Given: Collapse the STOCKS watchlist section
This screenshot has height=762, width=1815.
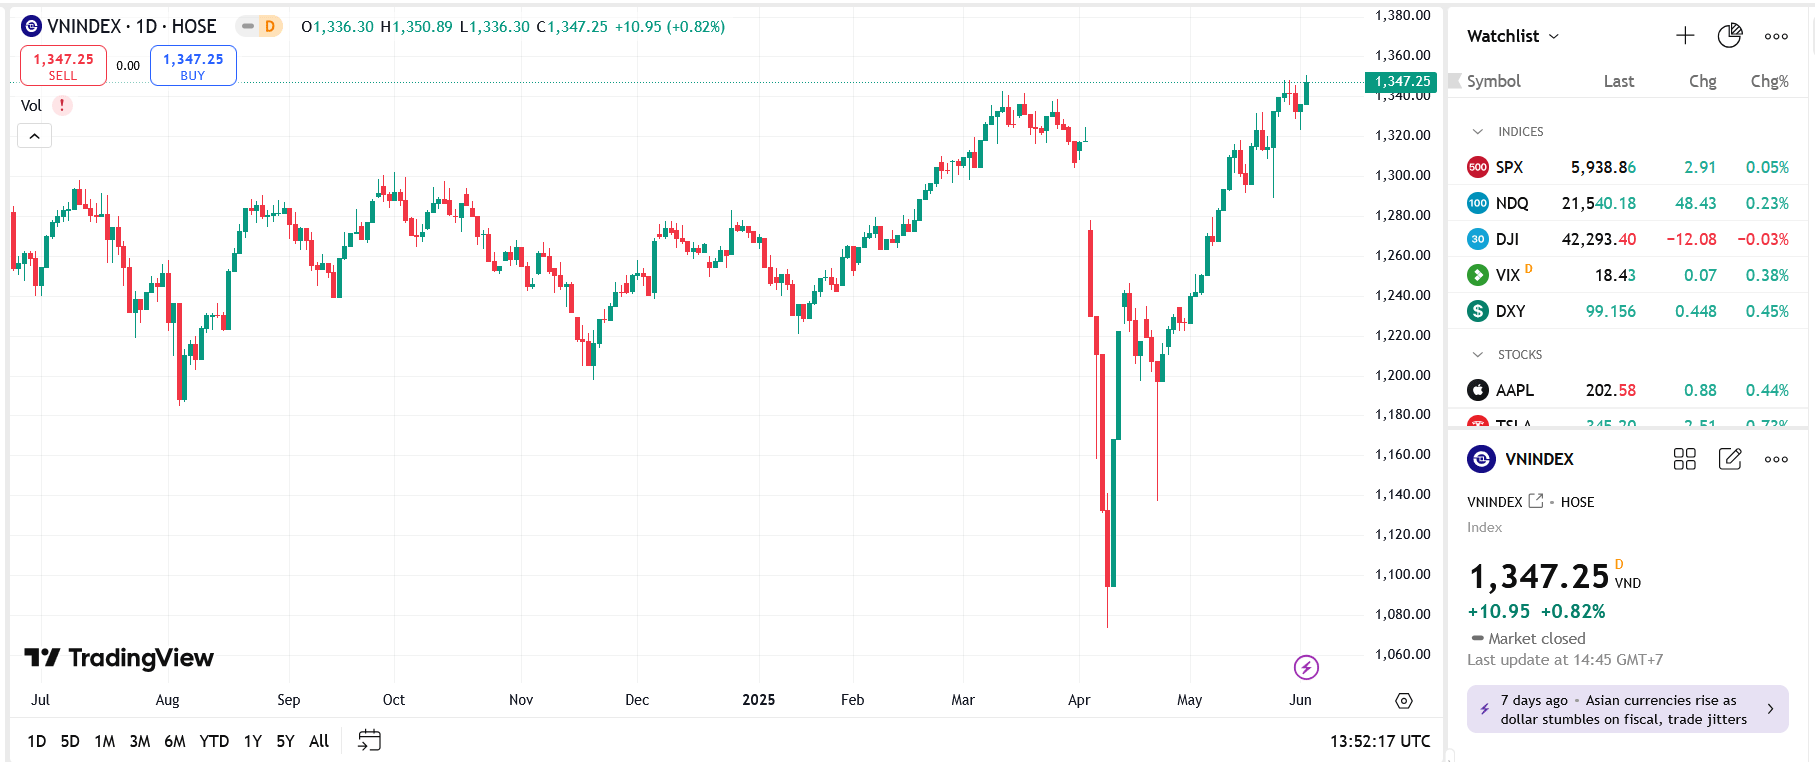Looking at the screenshot, I should 1478,355.
